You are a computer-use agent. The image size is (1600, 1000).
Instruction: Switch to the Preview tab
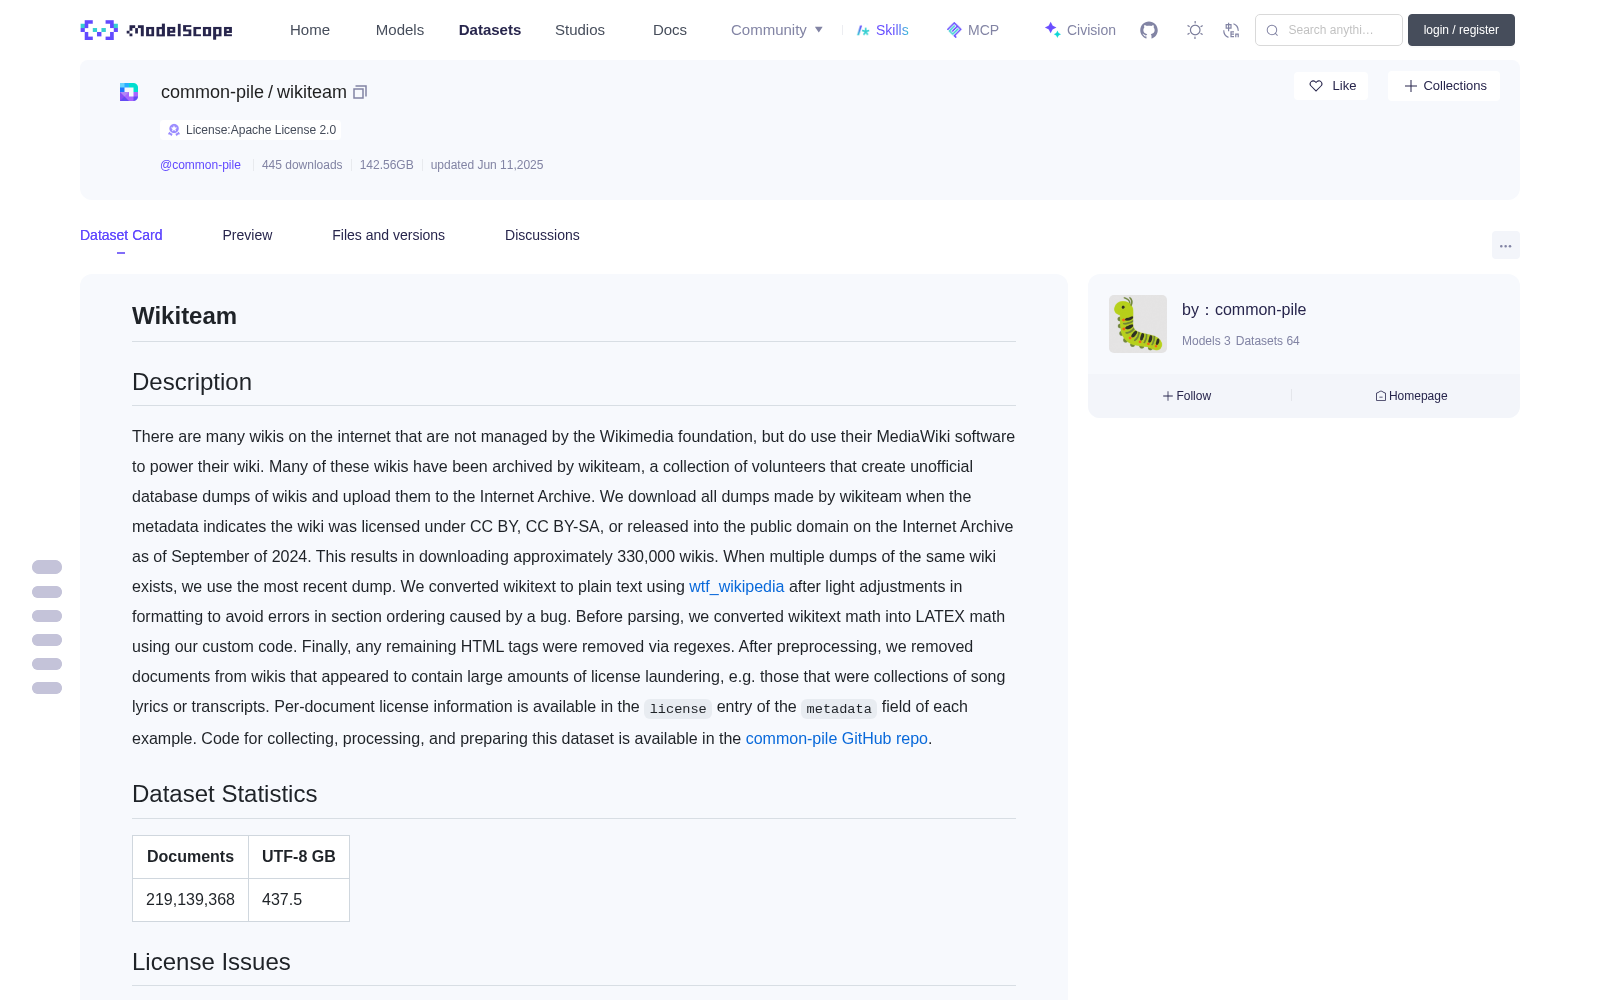click(247, 235)
